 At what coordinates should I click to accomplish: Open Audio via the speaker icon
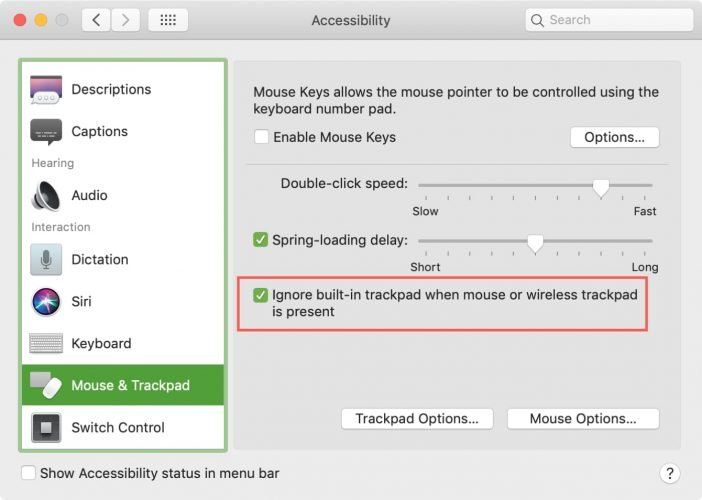tap(46, 196)
